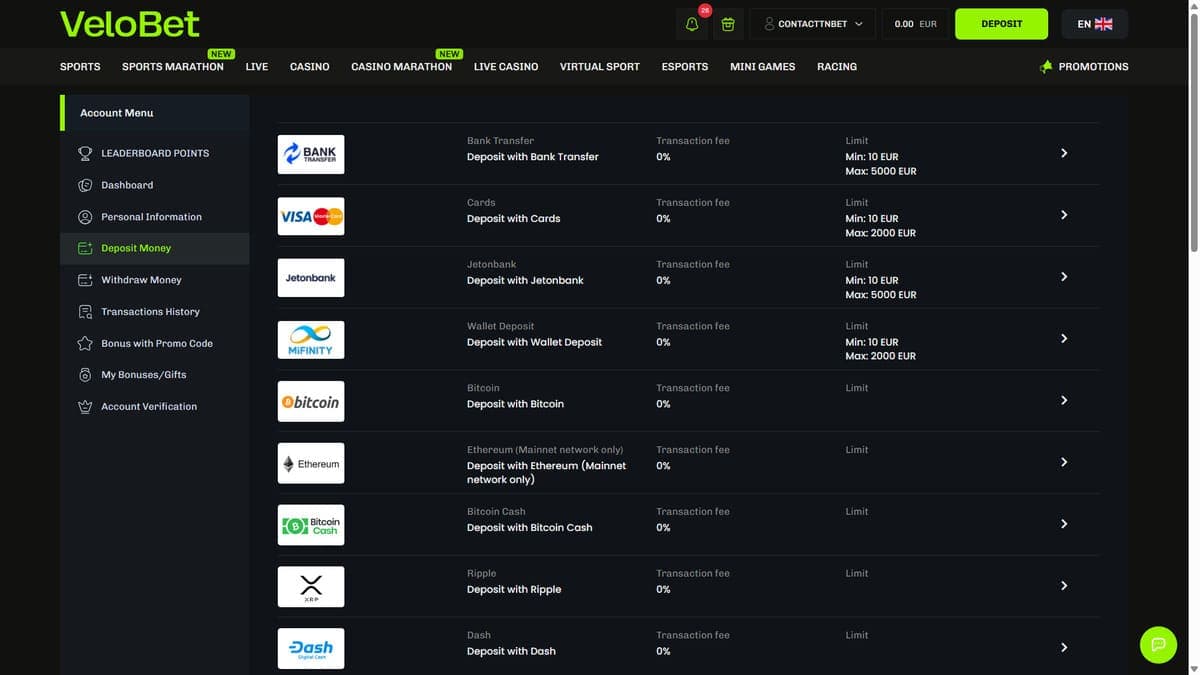Open the LIVE CASINO menu item
The height and width of the screenshot is (675, 1200).
pyautogui.click(x=506, y=67)
